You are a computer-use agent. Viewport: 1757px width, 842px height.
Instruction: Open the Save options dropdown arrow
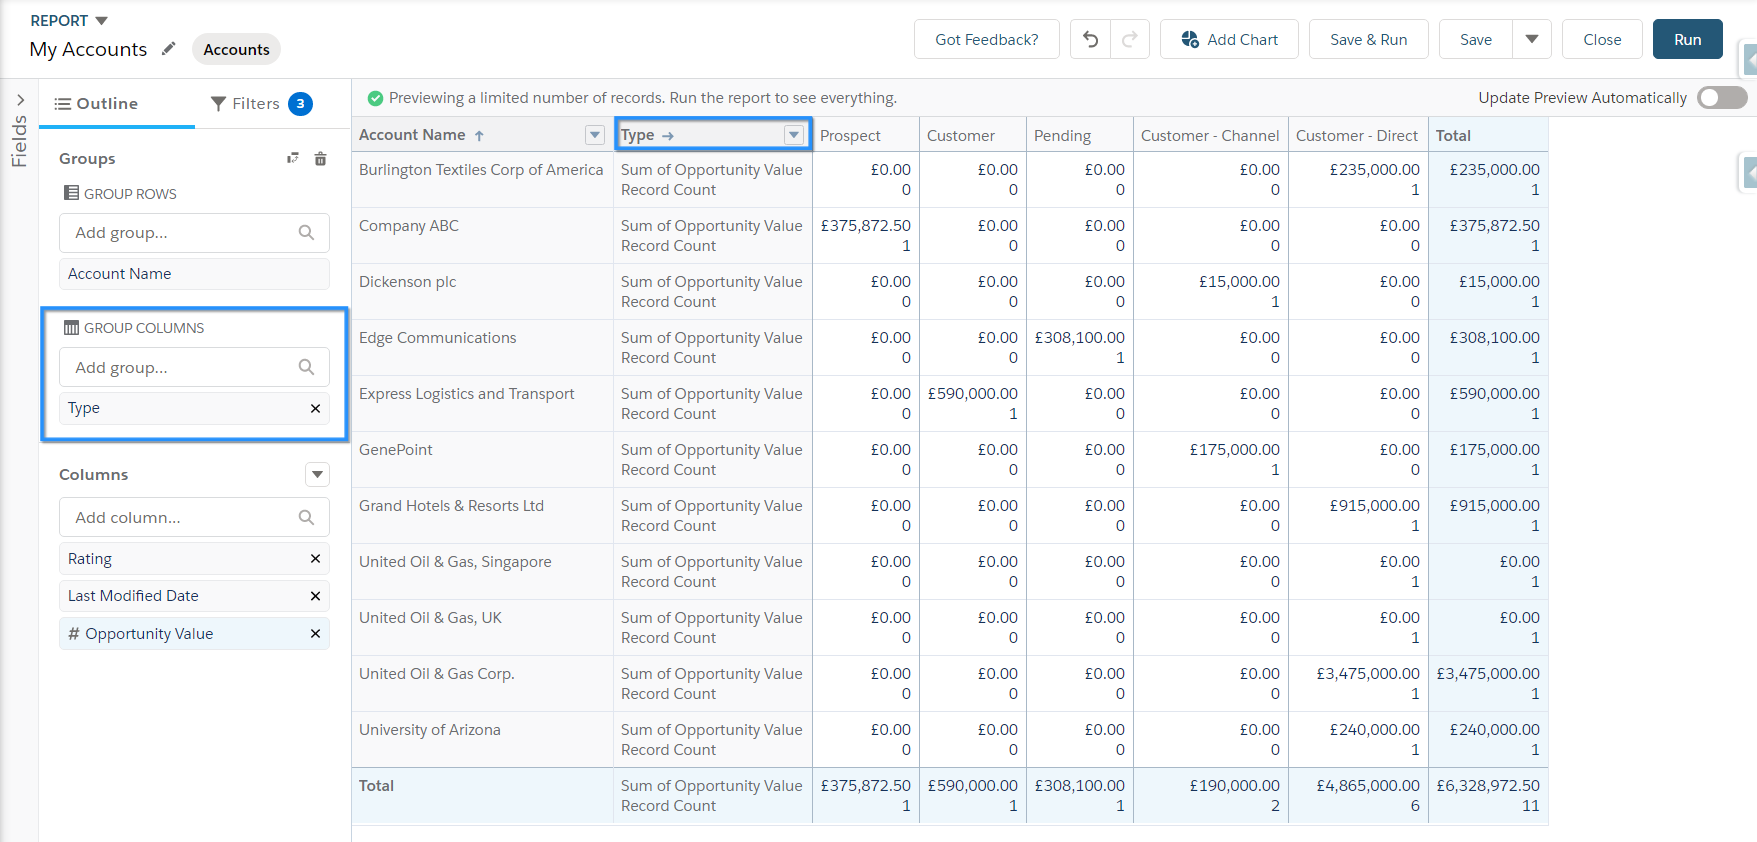coord(1532,40)
